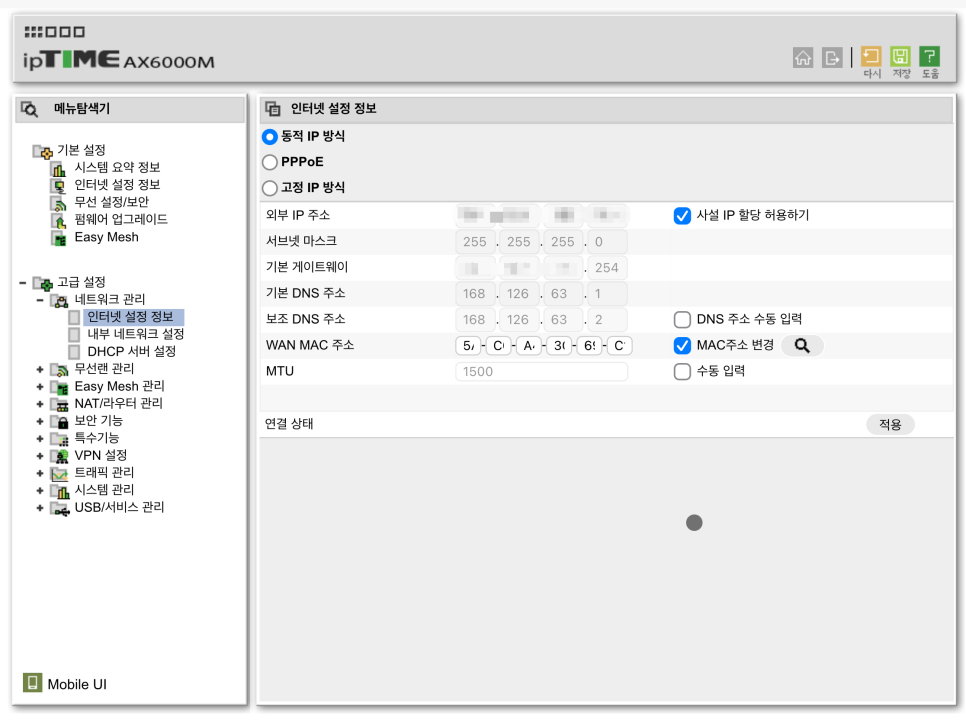This screenshot has height=720, width=966.
Task: Click the 네트워크 관리 folder icon
Action: pyautogui.click(x=59, y=301)
